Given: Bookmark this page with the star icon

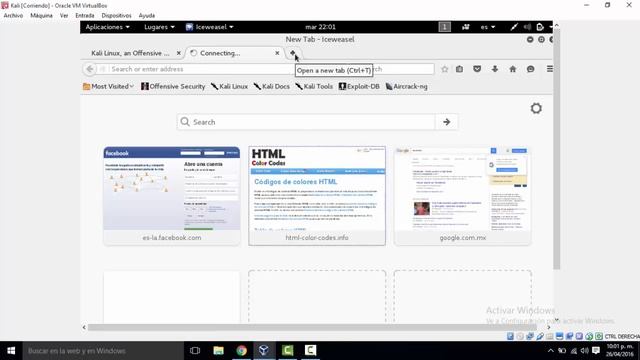Looking at the screenshot, I should 444,69.
